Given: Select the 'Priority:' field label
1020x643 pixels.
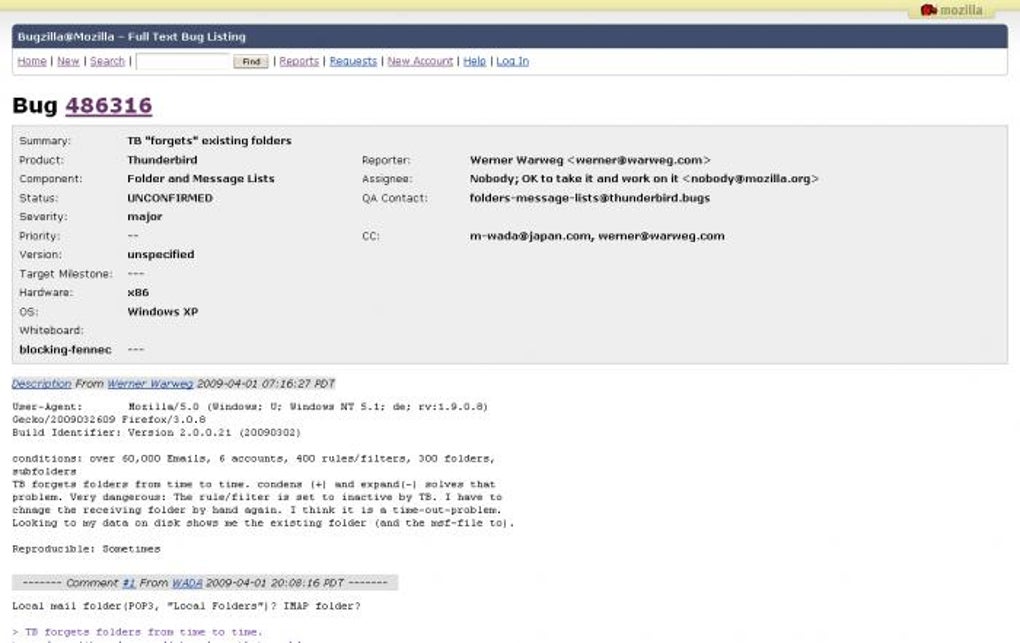Looking at the screenshot, I should pyautogui.click(x=40, y=236).
